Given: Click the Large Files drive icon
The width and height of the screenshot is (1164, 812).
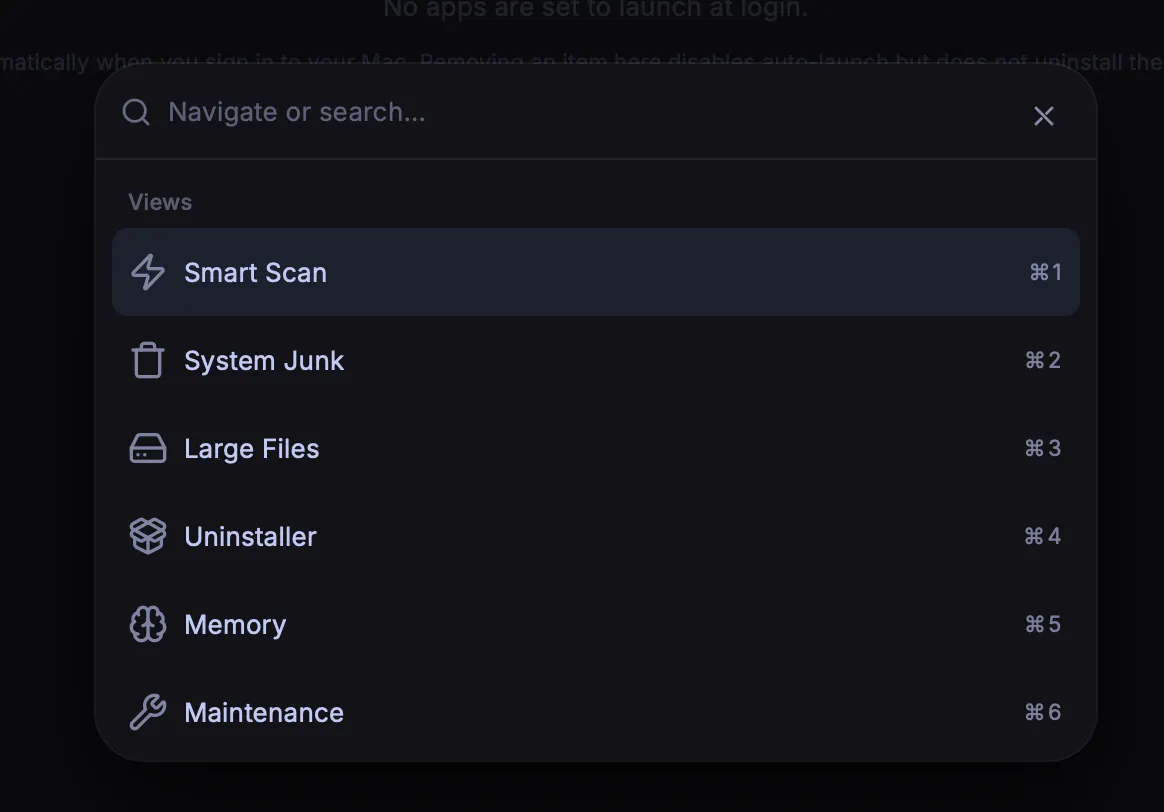Looking at the screenshot, I should [x=148, y=448].
